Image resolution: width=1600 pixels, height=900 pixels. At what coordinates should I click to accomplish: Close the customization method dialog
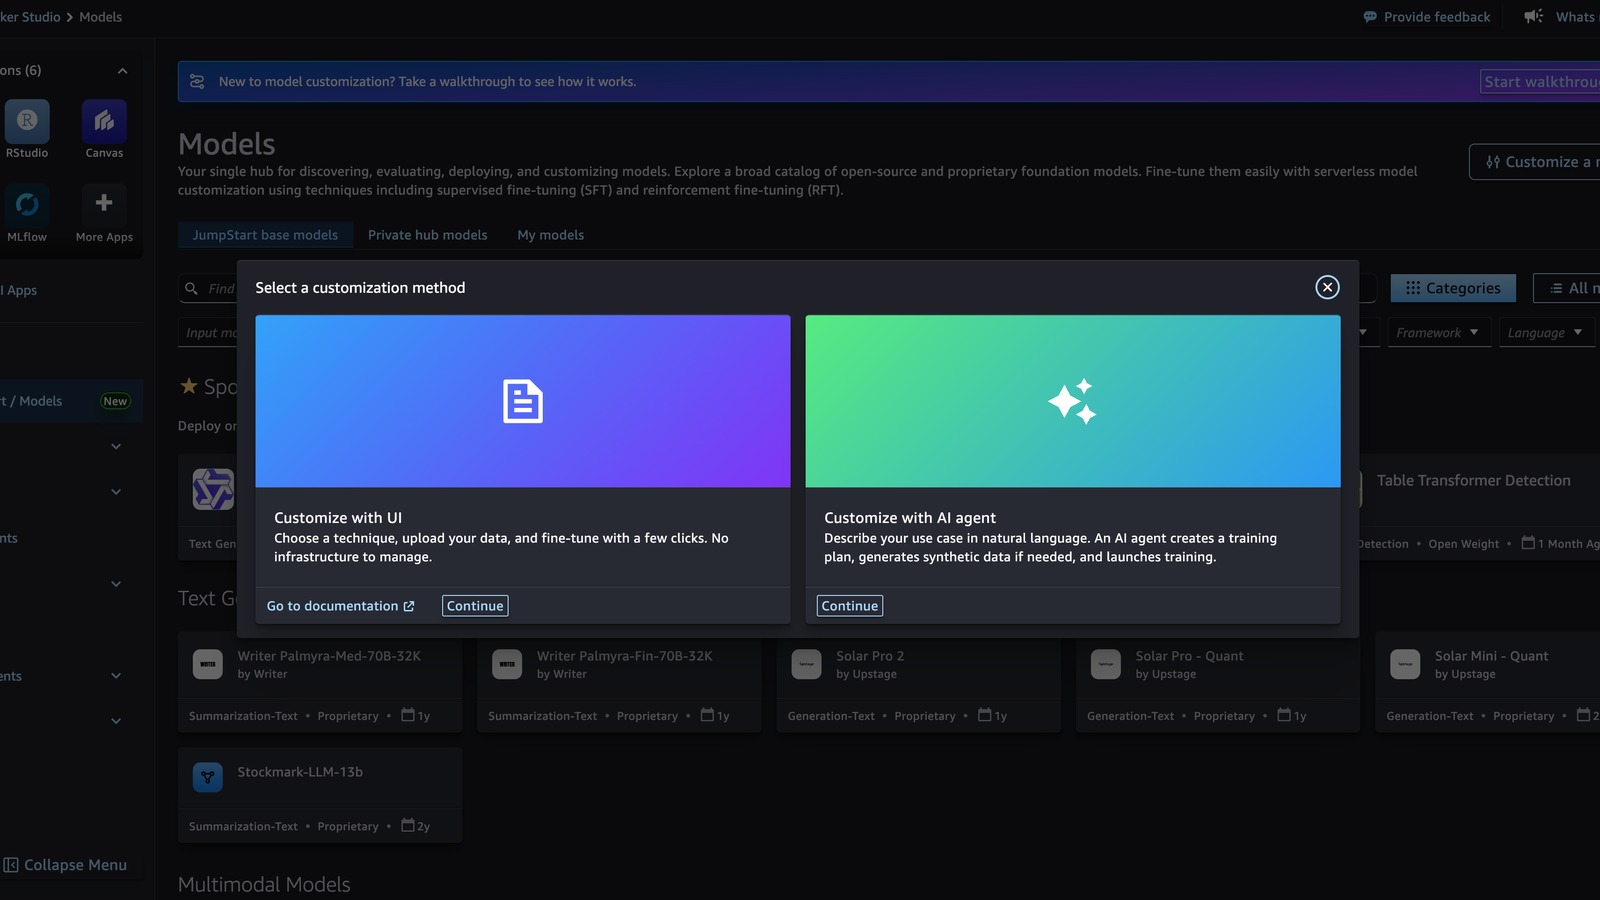1327,288
